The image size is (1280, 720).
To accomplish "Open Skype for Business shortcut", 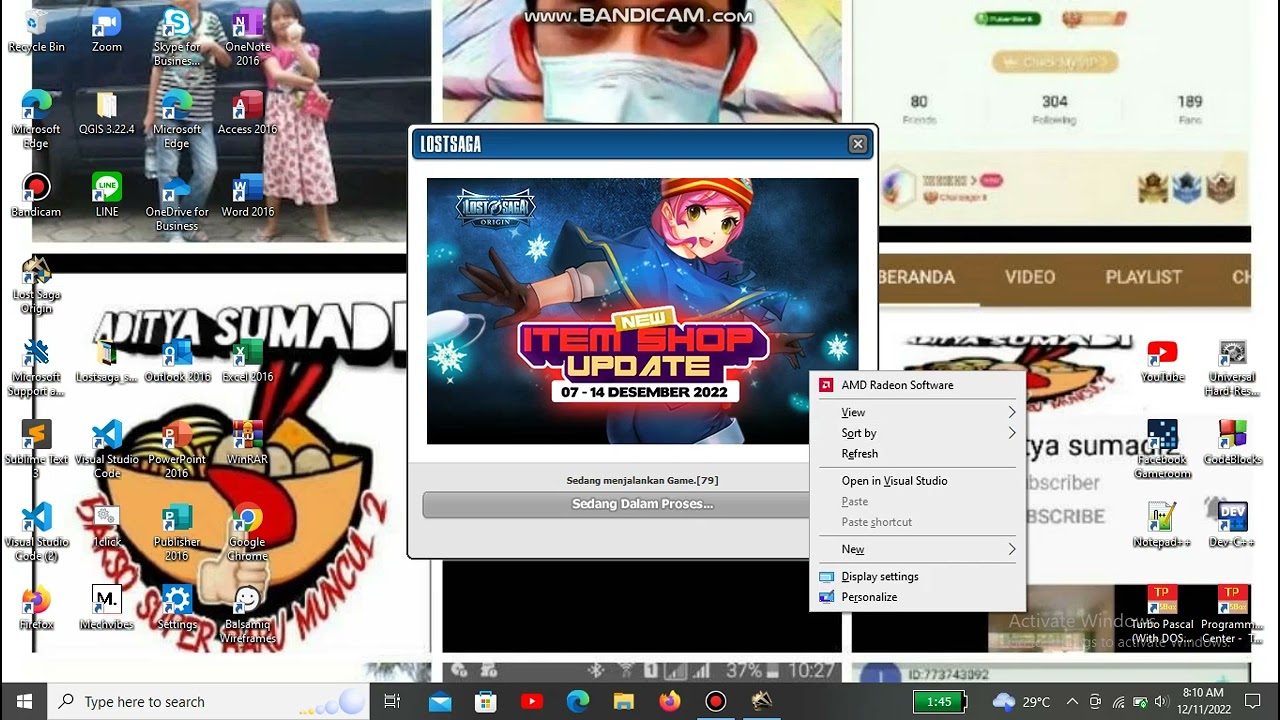I will coord(177,37).
